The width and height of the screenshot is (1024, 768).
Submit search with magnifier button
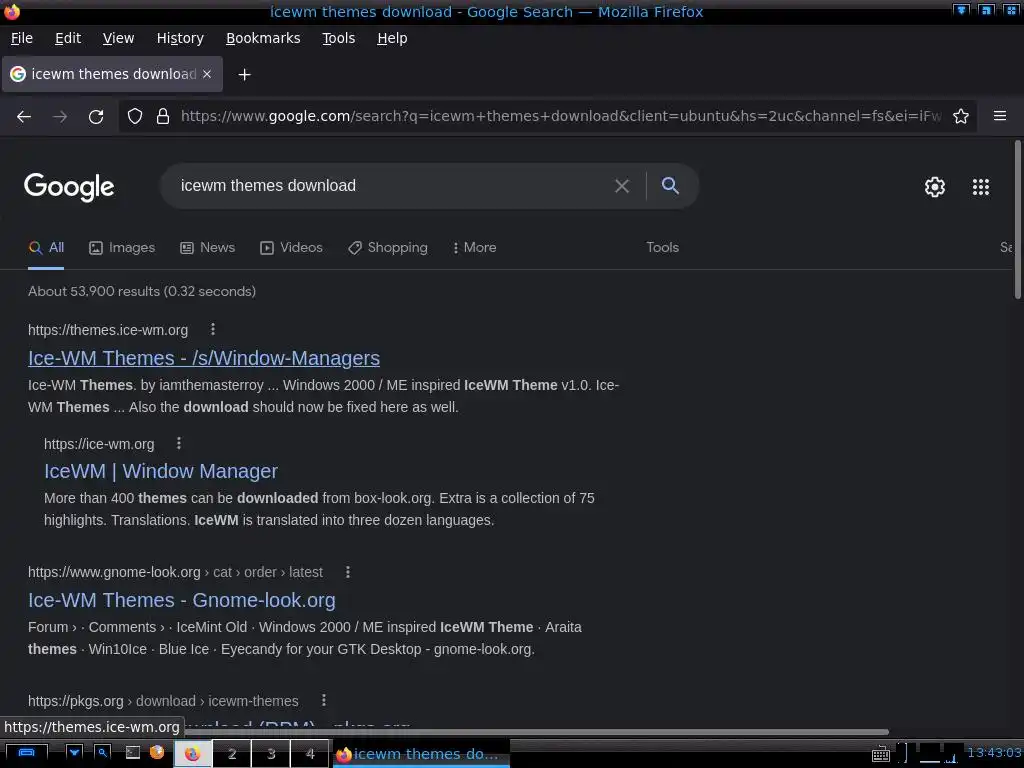[x=670, y=185]
